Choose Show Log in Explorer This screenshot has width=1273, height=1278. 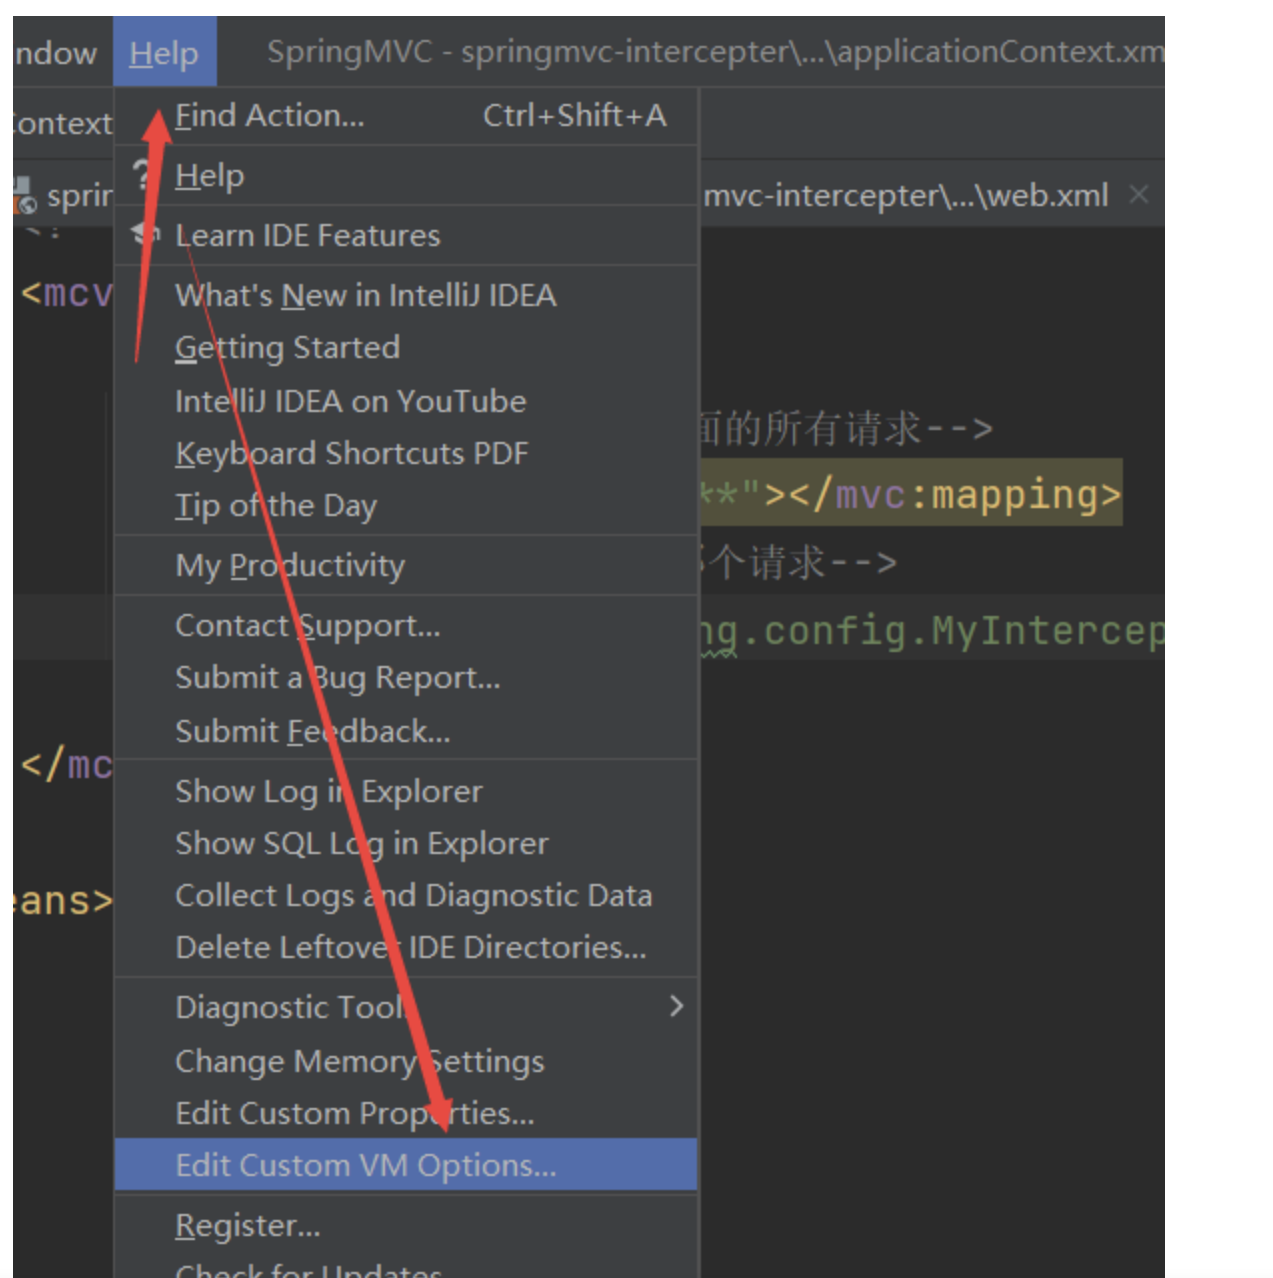[x=406, y=791]
